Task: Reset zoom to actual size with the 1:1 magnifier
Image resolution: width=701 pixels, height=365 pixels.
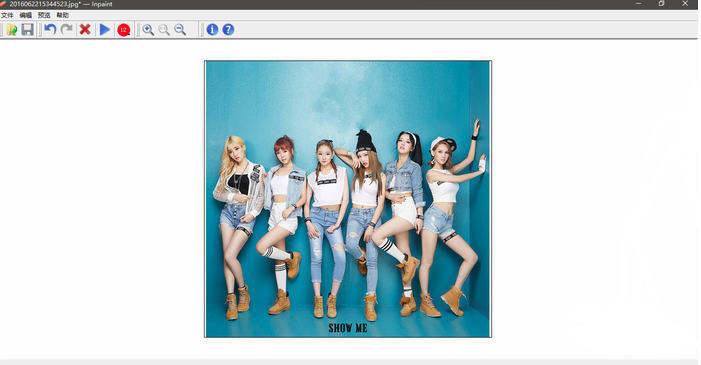Action: pos(164,30)
